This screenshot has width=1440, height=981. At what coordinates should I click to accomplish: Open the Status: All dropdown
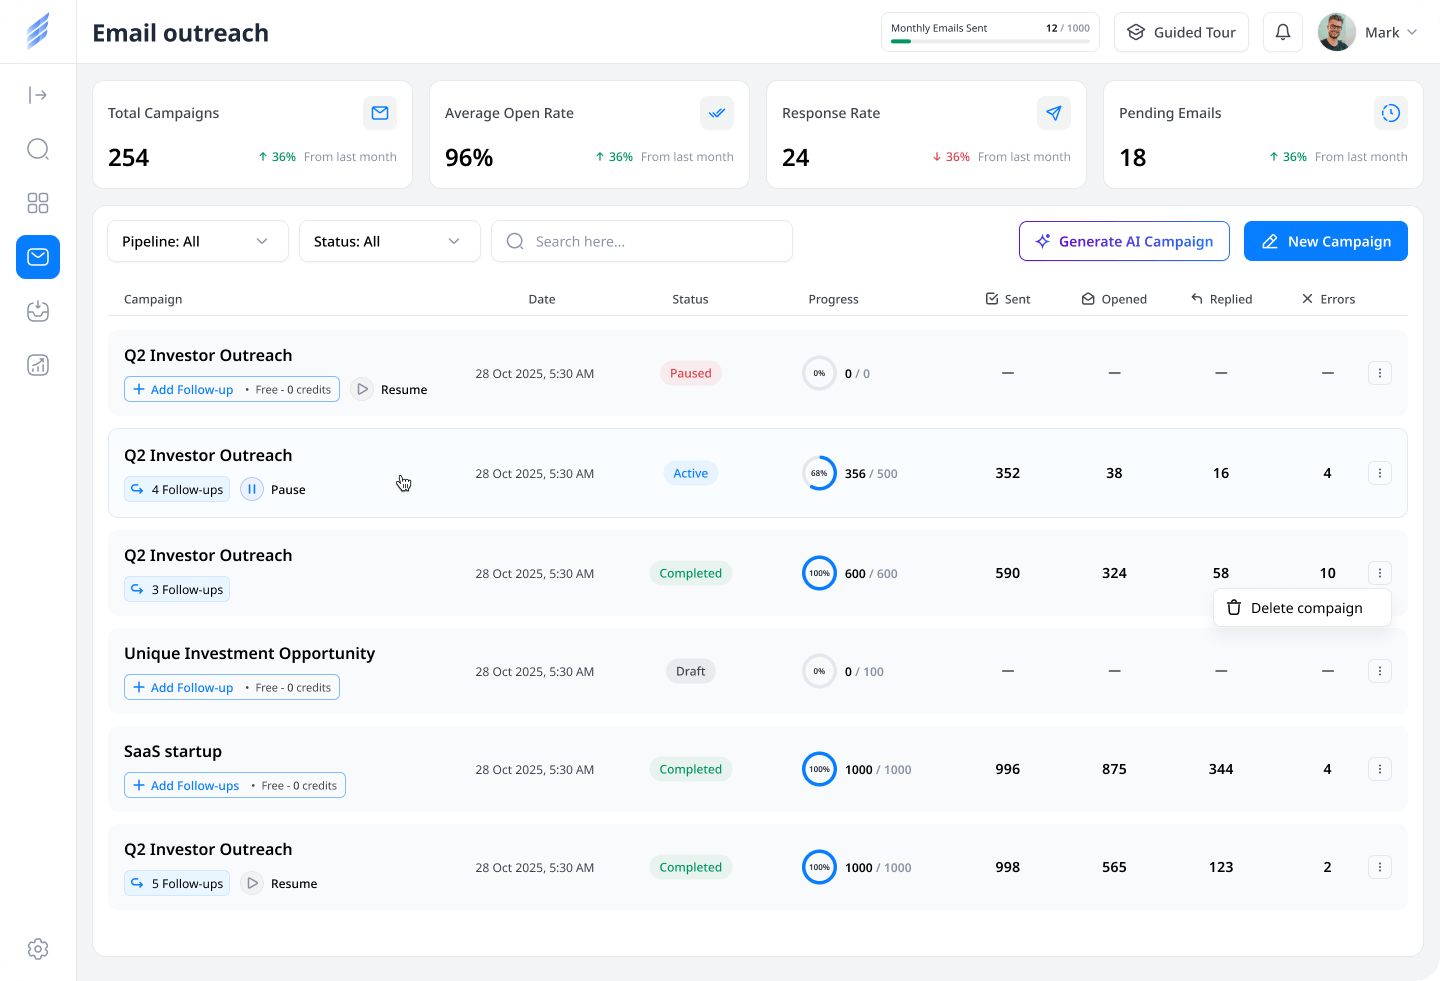point(390,241)
